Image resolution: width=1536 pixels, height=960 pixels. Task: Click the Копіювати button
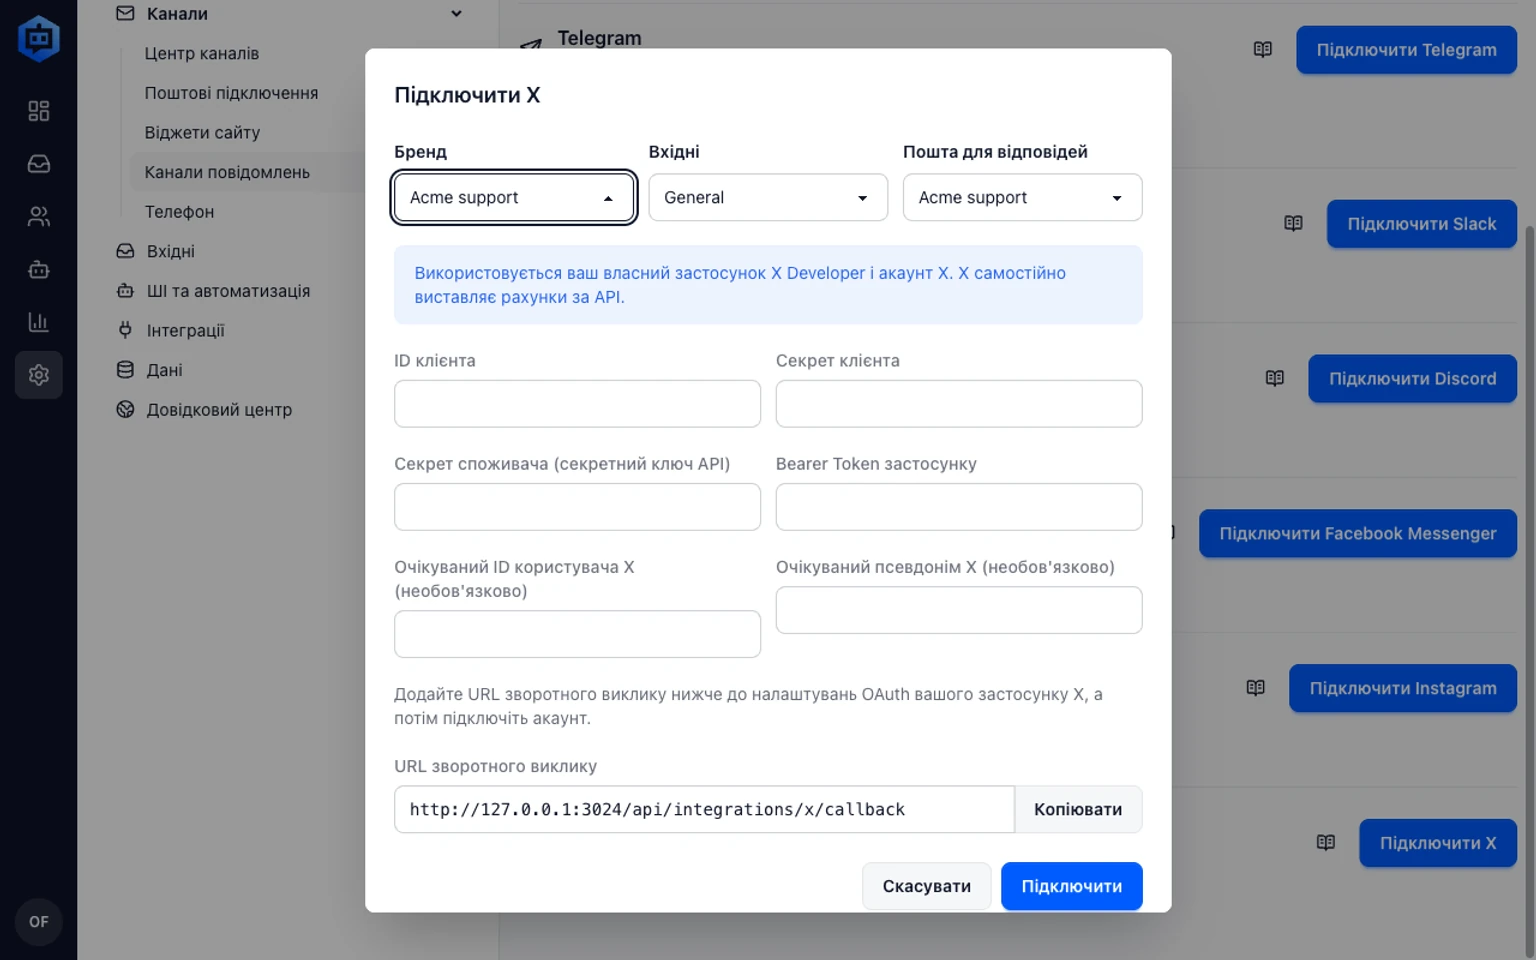point(1078,809)
